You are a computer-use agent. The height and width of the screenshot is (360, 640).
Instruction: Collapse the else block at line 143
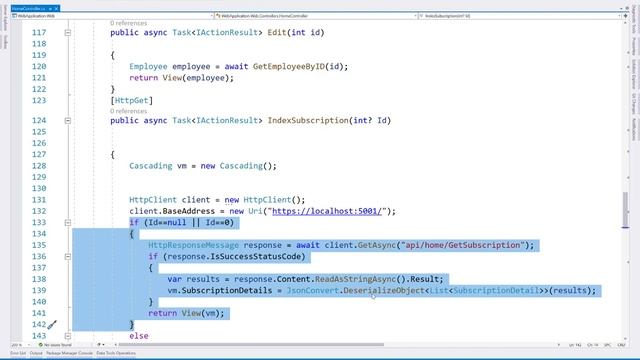point(68,336)
